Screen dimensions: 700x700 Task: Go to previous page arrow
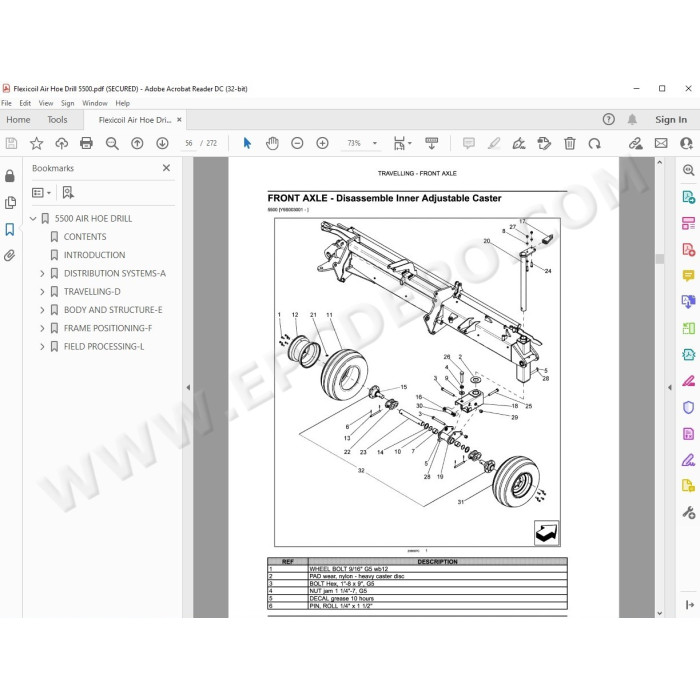pos(137,143)
